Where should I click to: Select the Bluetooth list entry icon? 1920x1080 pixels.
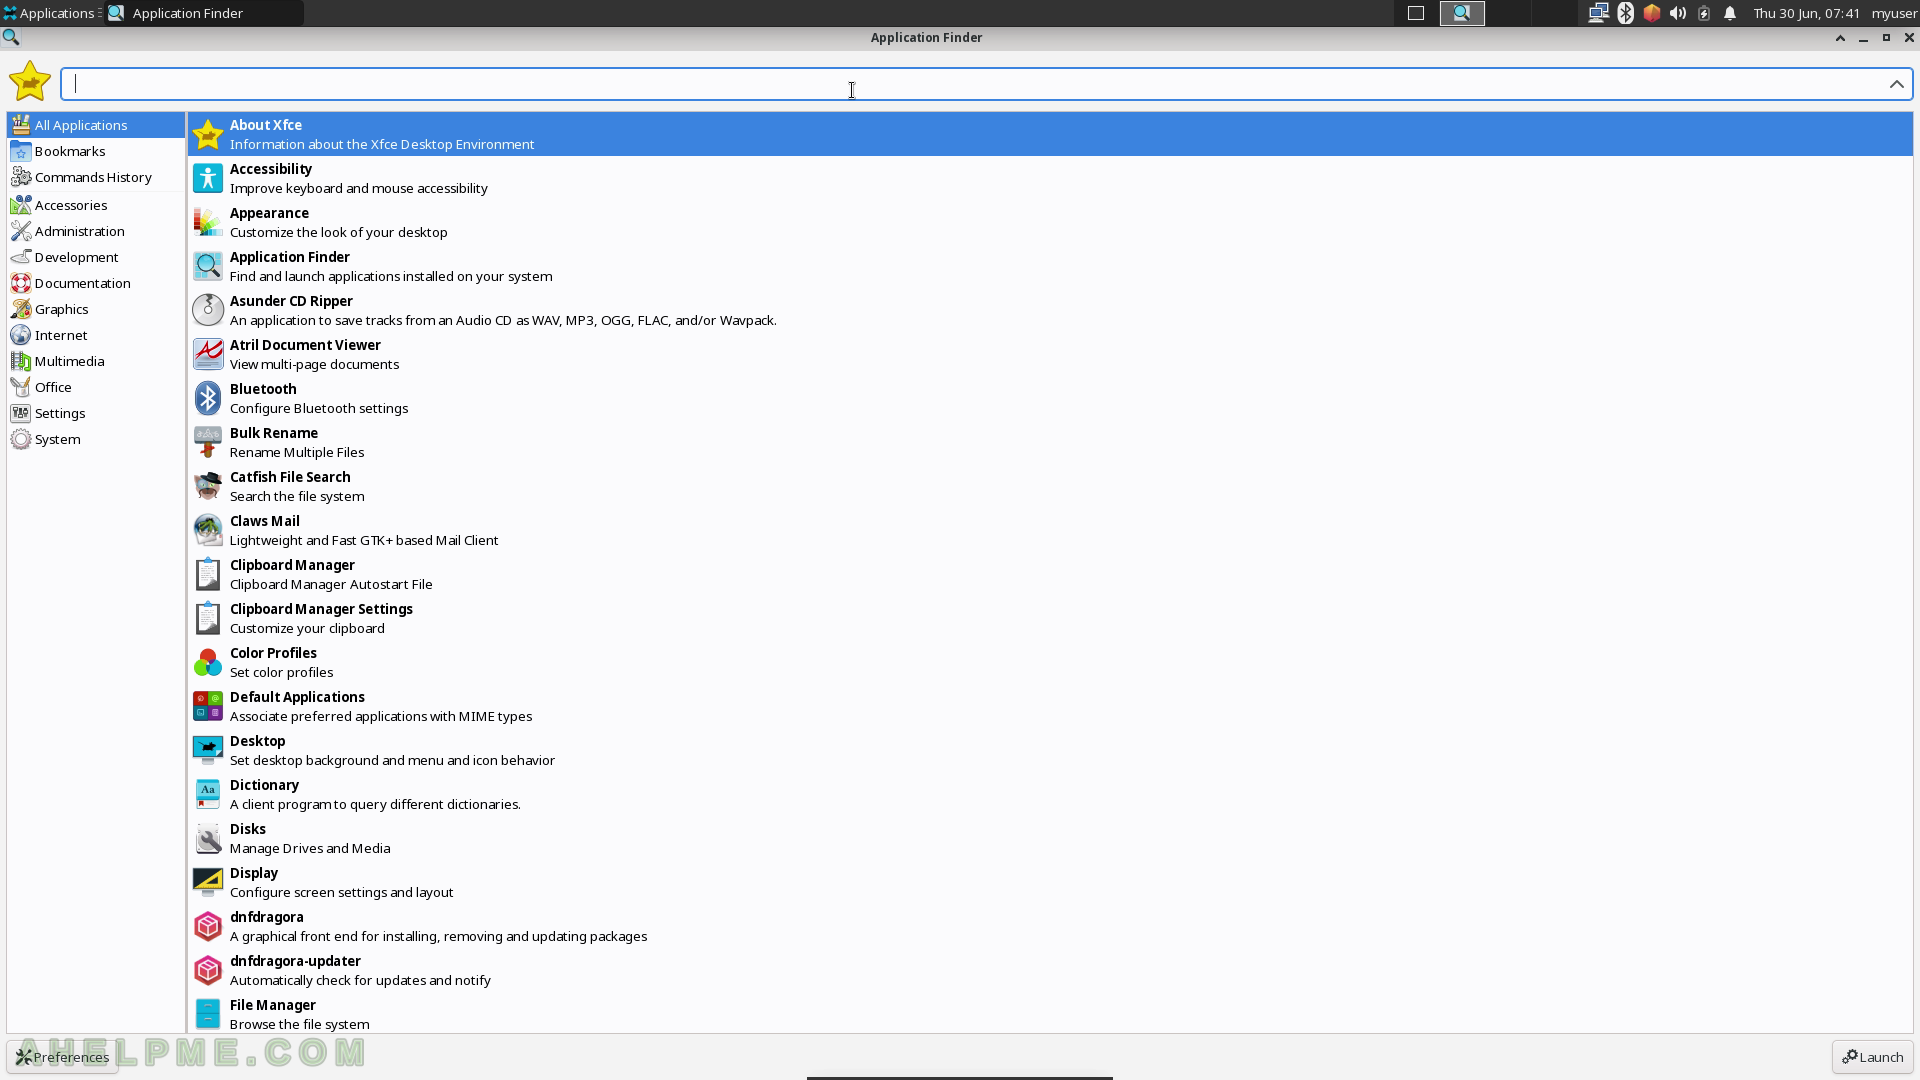[x=208, y=398]
